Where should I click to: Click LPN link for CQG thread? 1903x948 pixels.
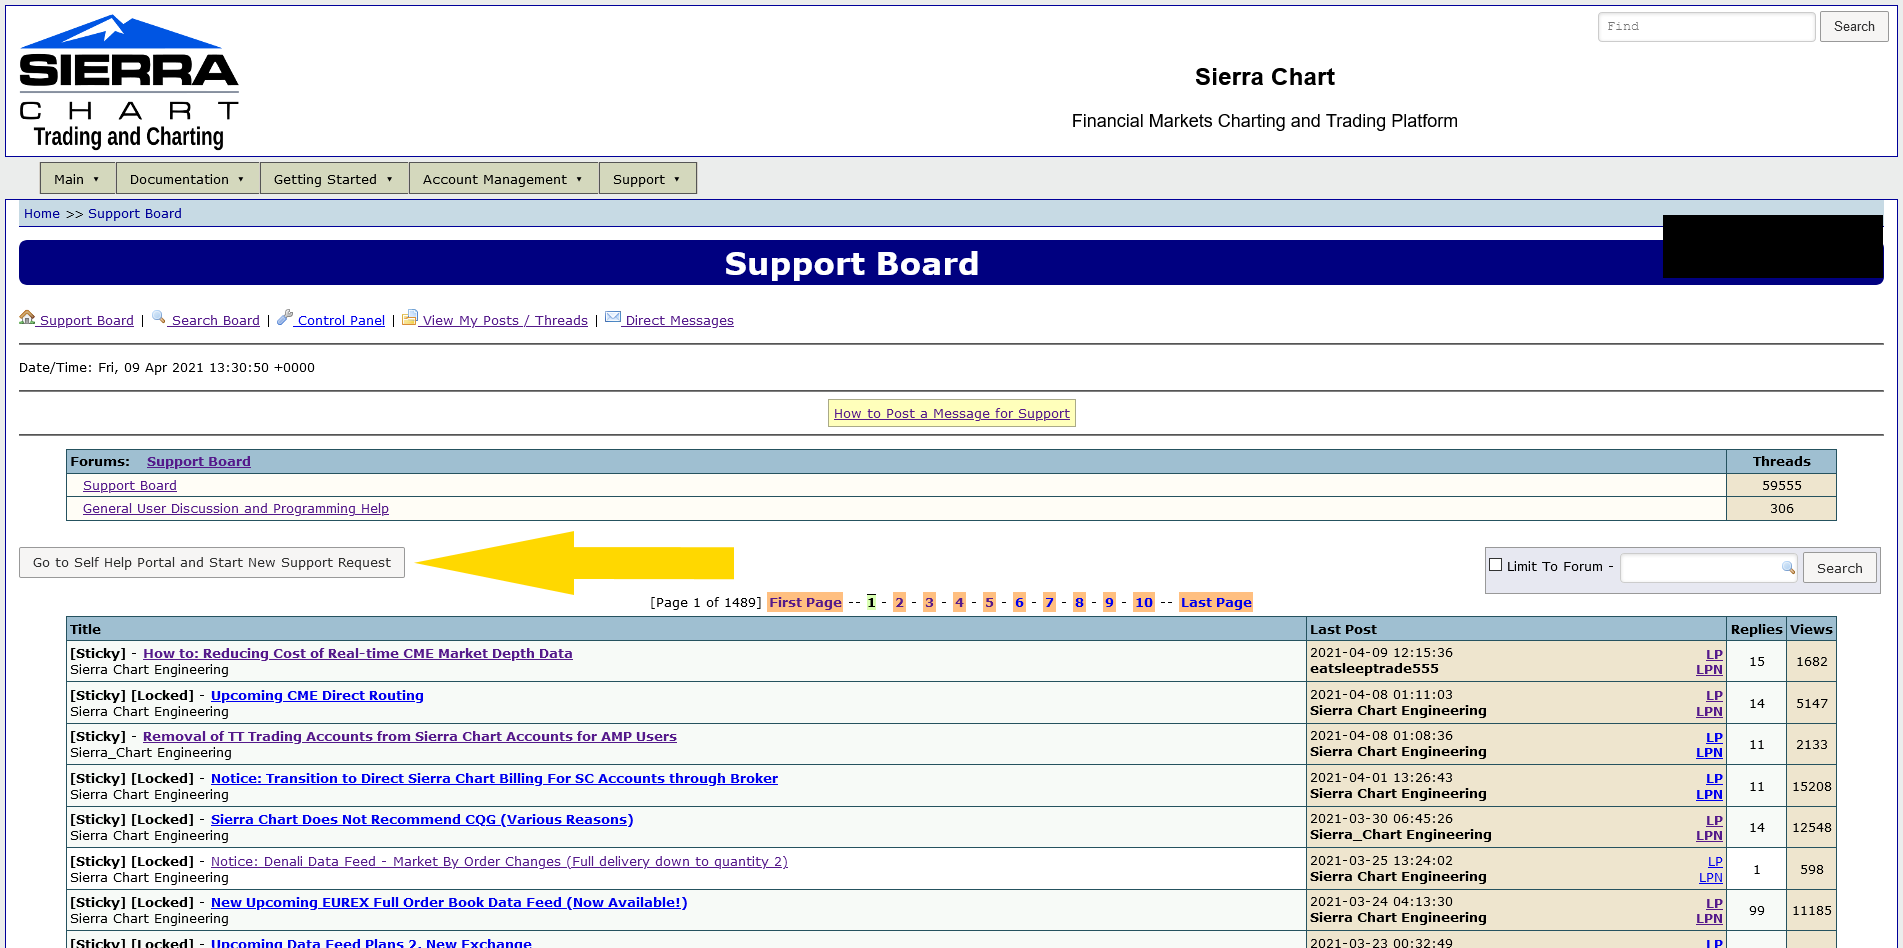click(1709, 836)
